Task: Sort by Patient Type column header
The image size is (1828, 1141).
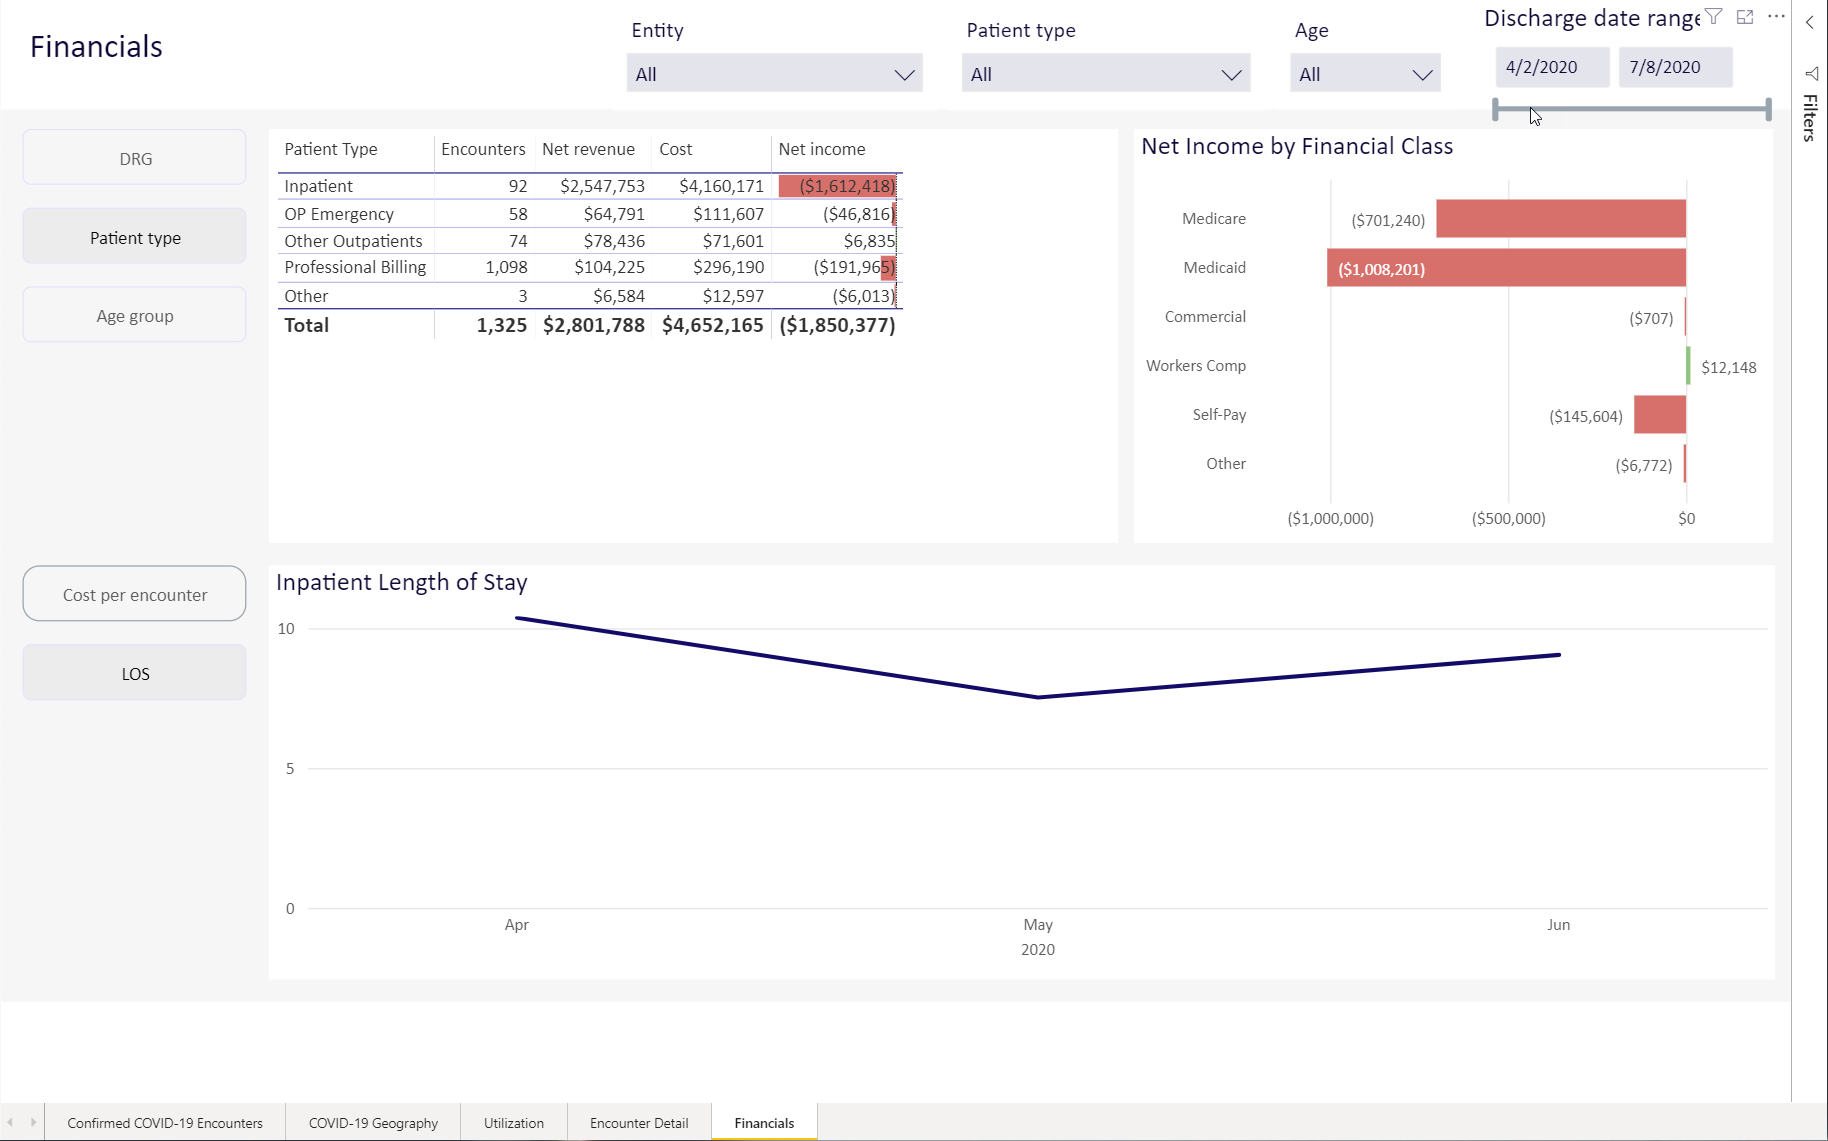Action: point(331,149)
